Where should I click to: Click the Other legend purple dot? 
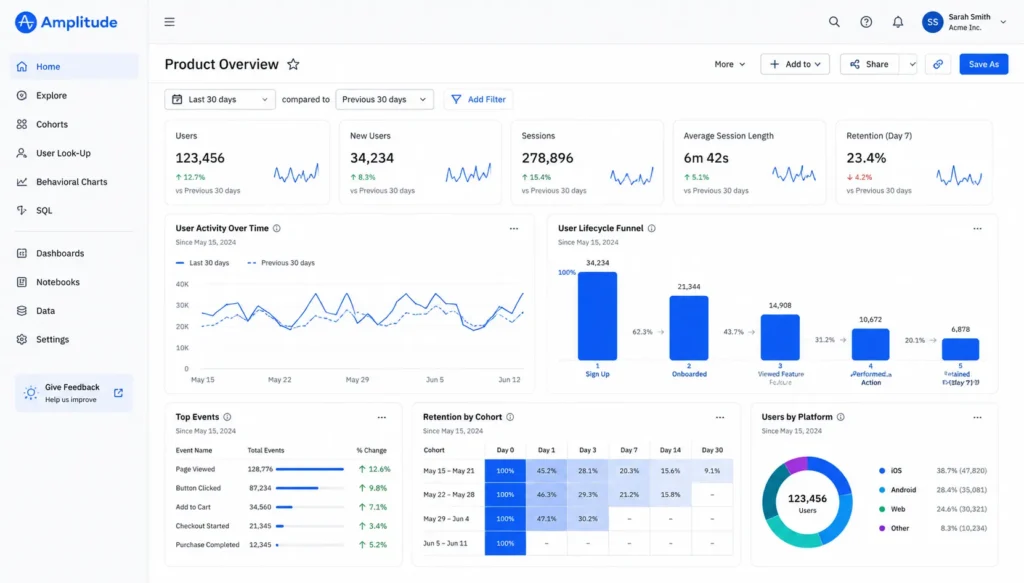(x=882, y=528)
